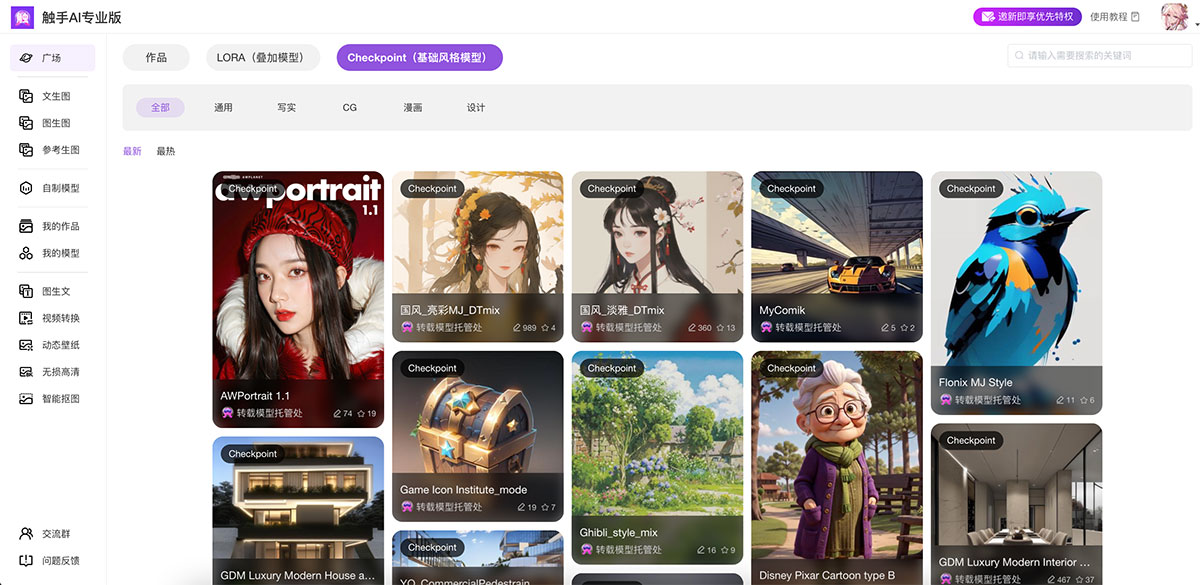Switch to LORA（叠加模型） tab

point(262,58)
